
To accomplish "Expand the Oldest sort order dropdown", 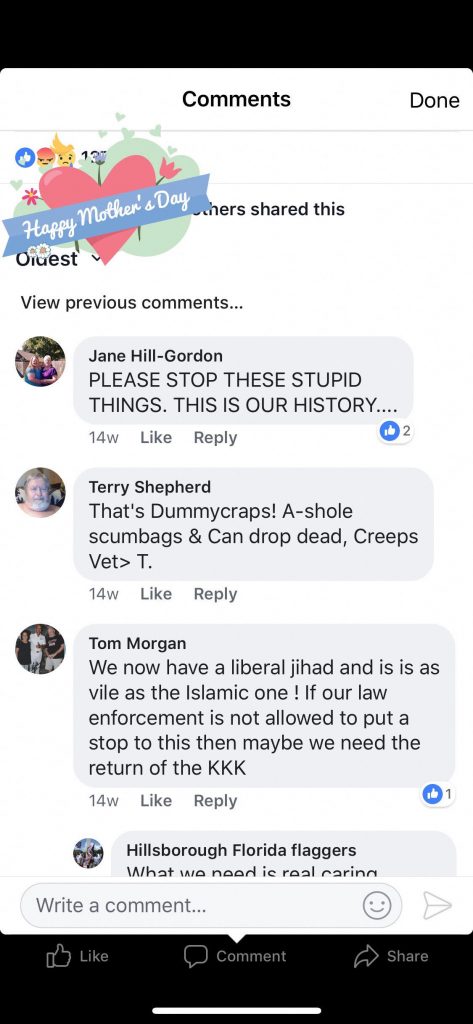I will 59,258.
